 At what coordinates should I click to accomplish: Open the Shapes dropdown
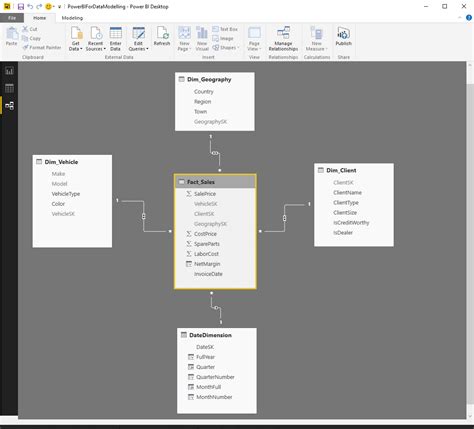tap(226, 48)
